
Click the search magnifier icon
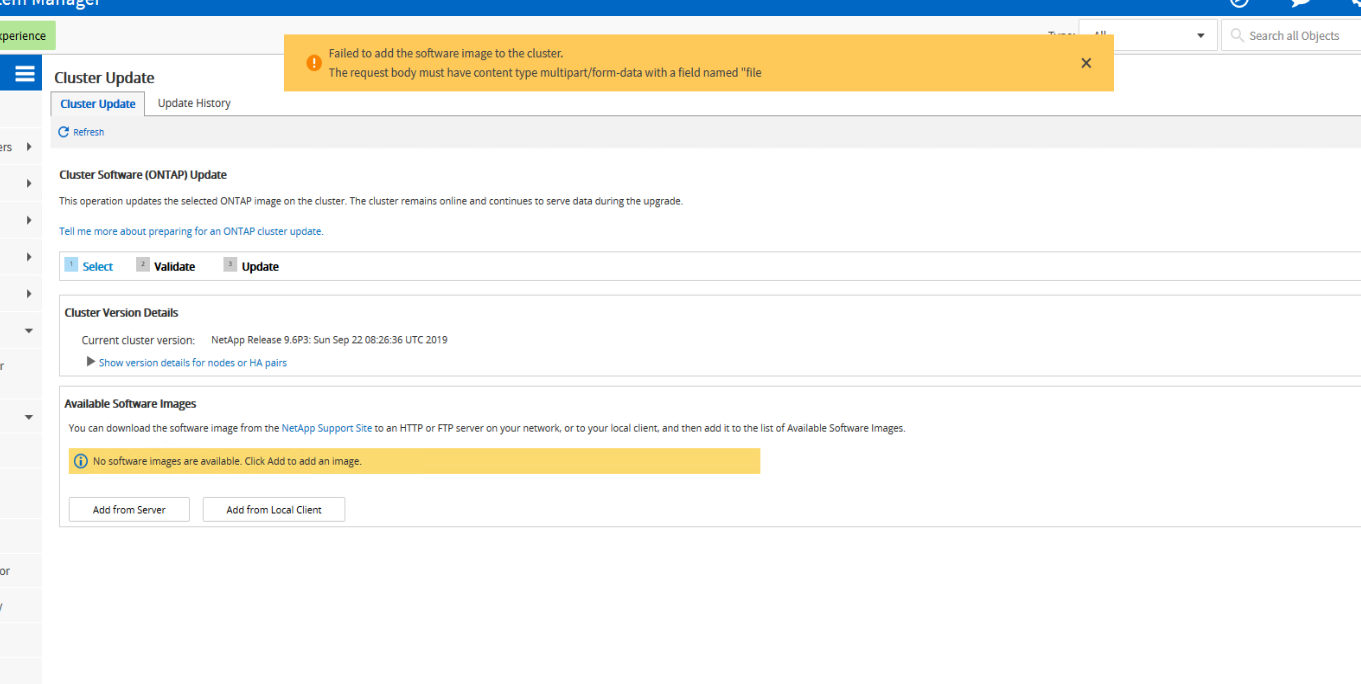point(1238,36)
